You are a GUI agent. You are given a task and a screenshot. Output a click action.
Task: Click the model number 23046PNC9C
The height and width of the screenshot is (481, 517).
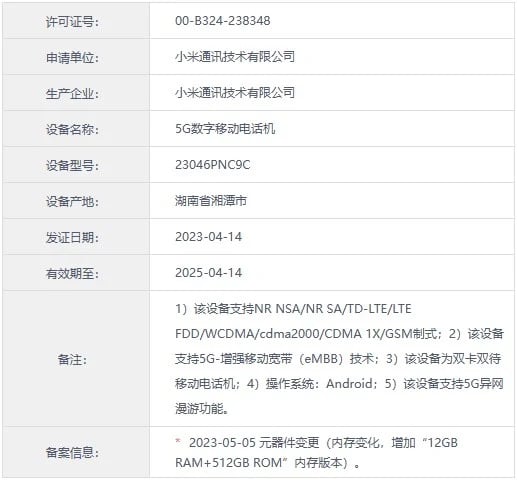point(213,165)
